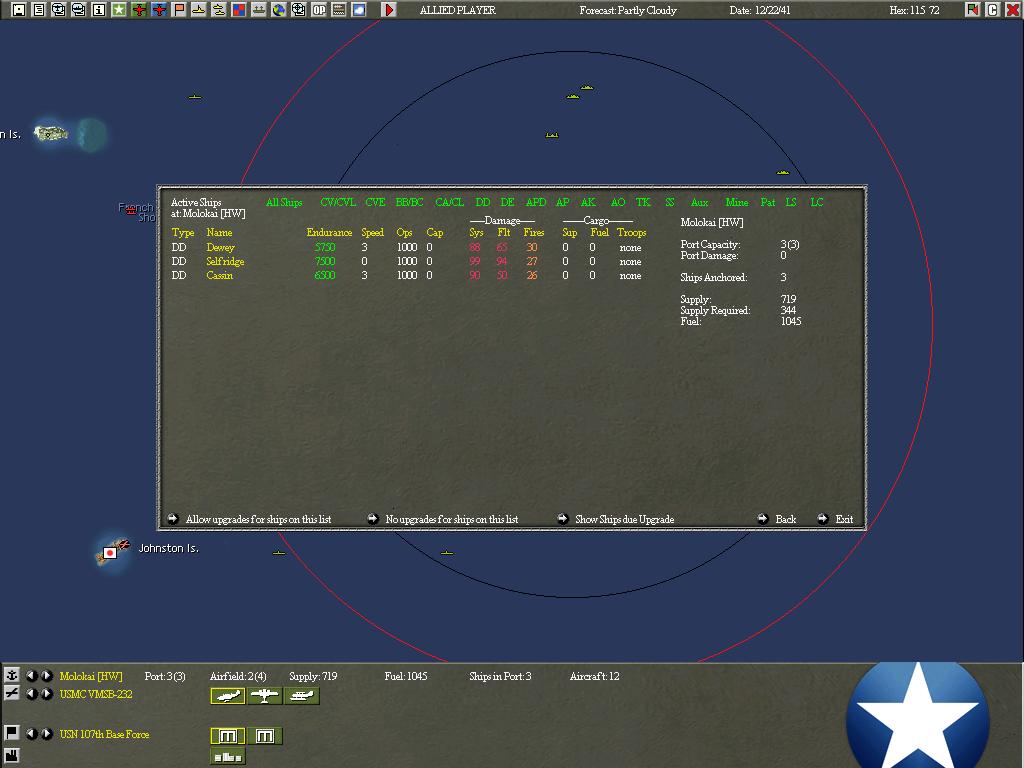Filter the list by APD
The image size is (1024, 768).
click(536, 202)
